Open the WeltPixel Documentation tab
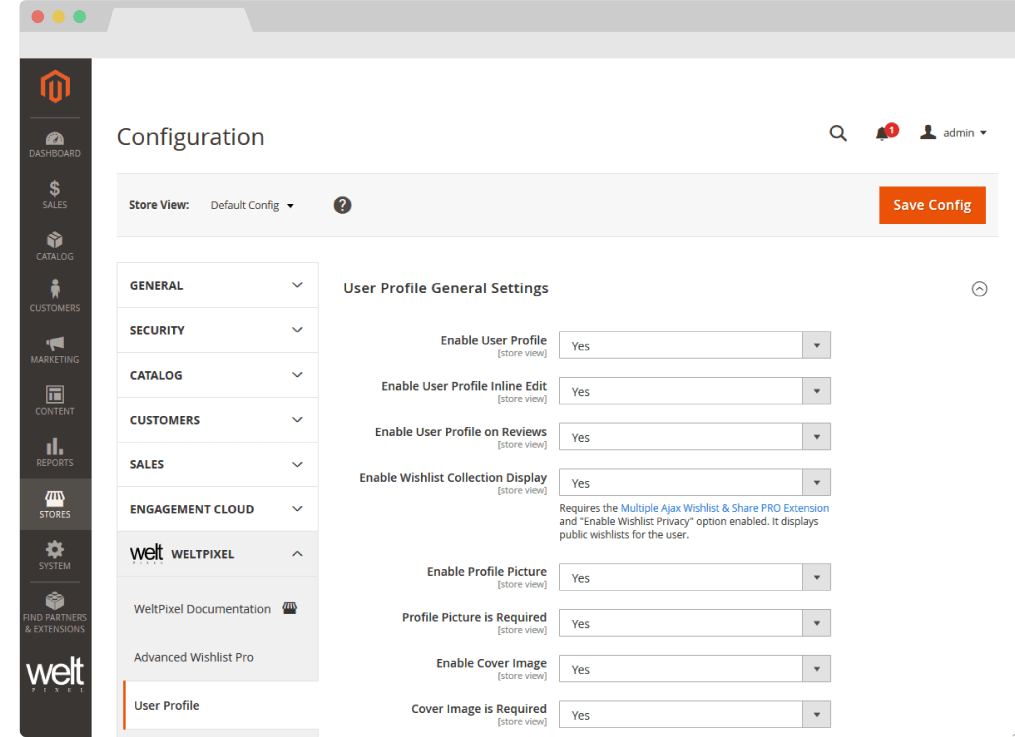 [x=202, y=609]
